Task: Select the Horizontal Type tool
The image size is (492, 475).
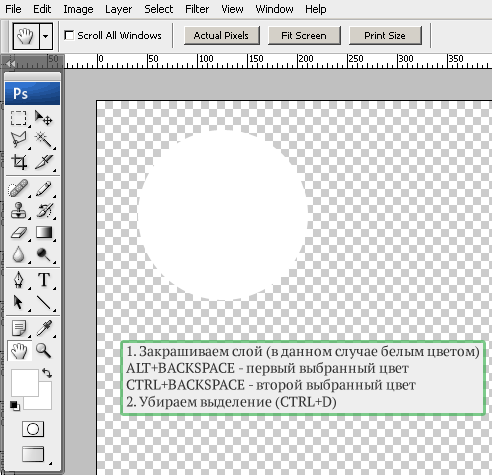Action: pos(44,280)
